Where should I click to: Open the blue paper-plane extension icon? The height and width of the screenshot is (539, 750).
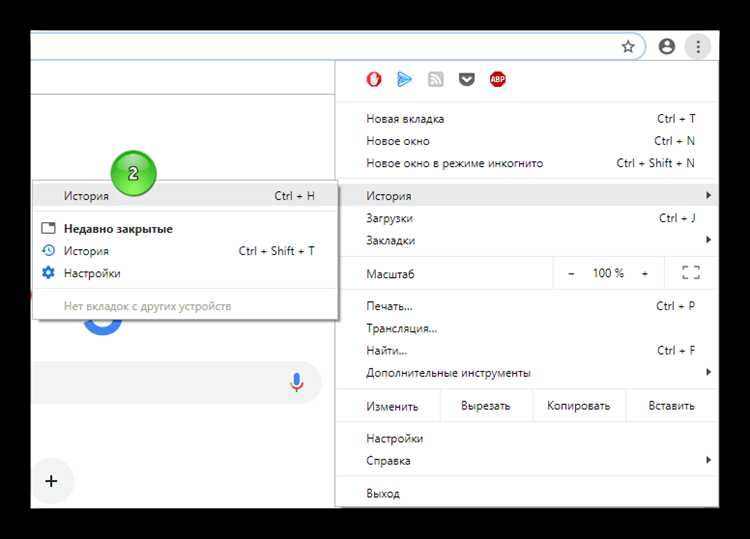(404, 79)
